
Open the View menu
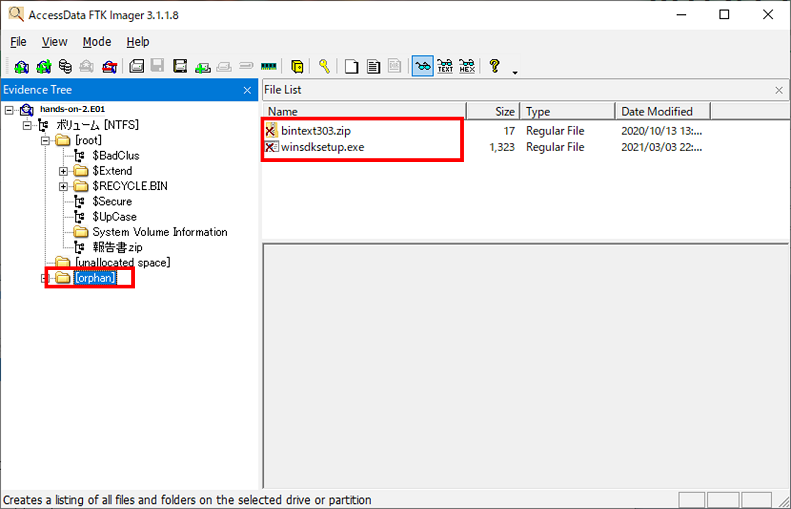coord(54,42)
